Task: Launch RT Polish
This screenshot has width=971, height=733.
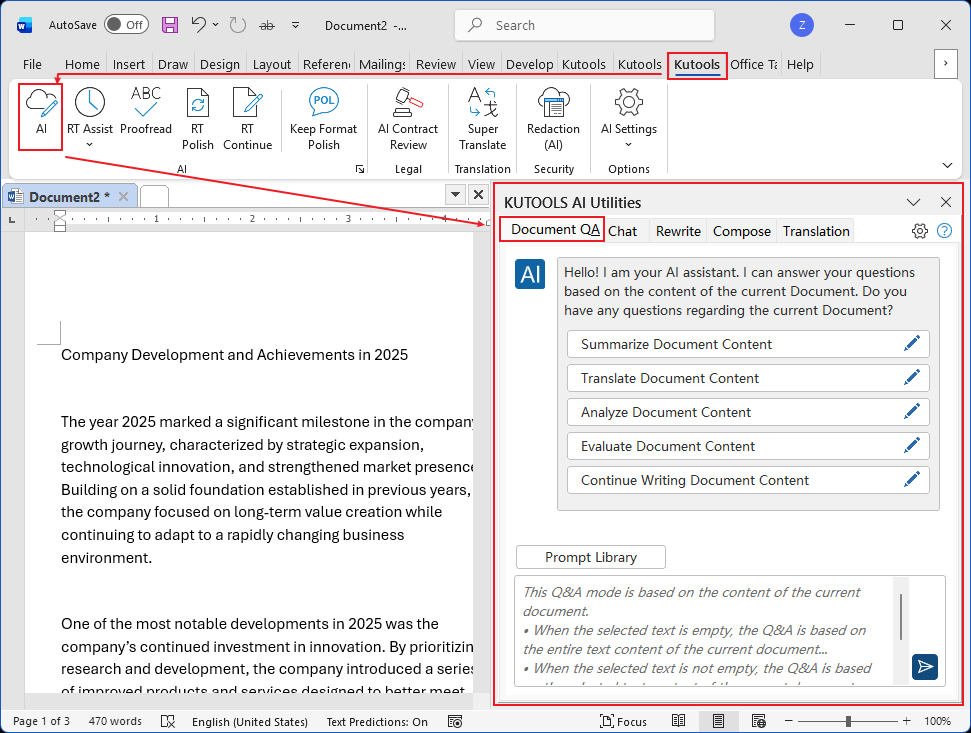Action: tap(197, 113)
